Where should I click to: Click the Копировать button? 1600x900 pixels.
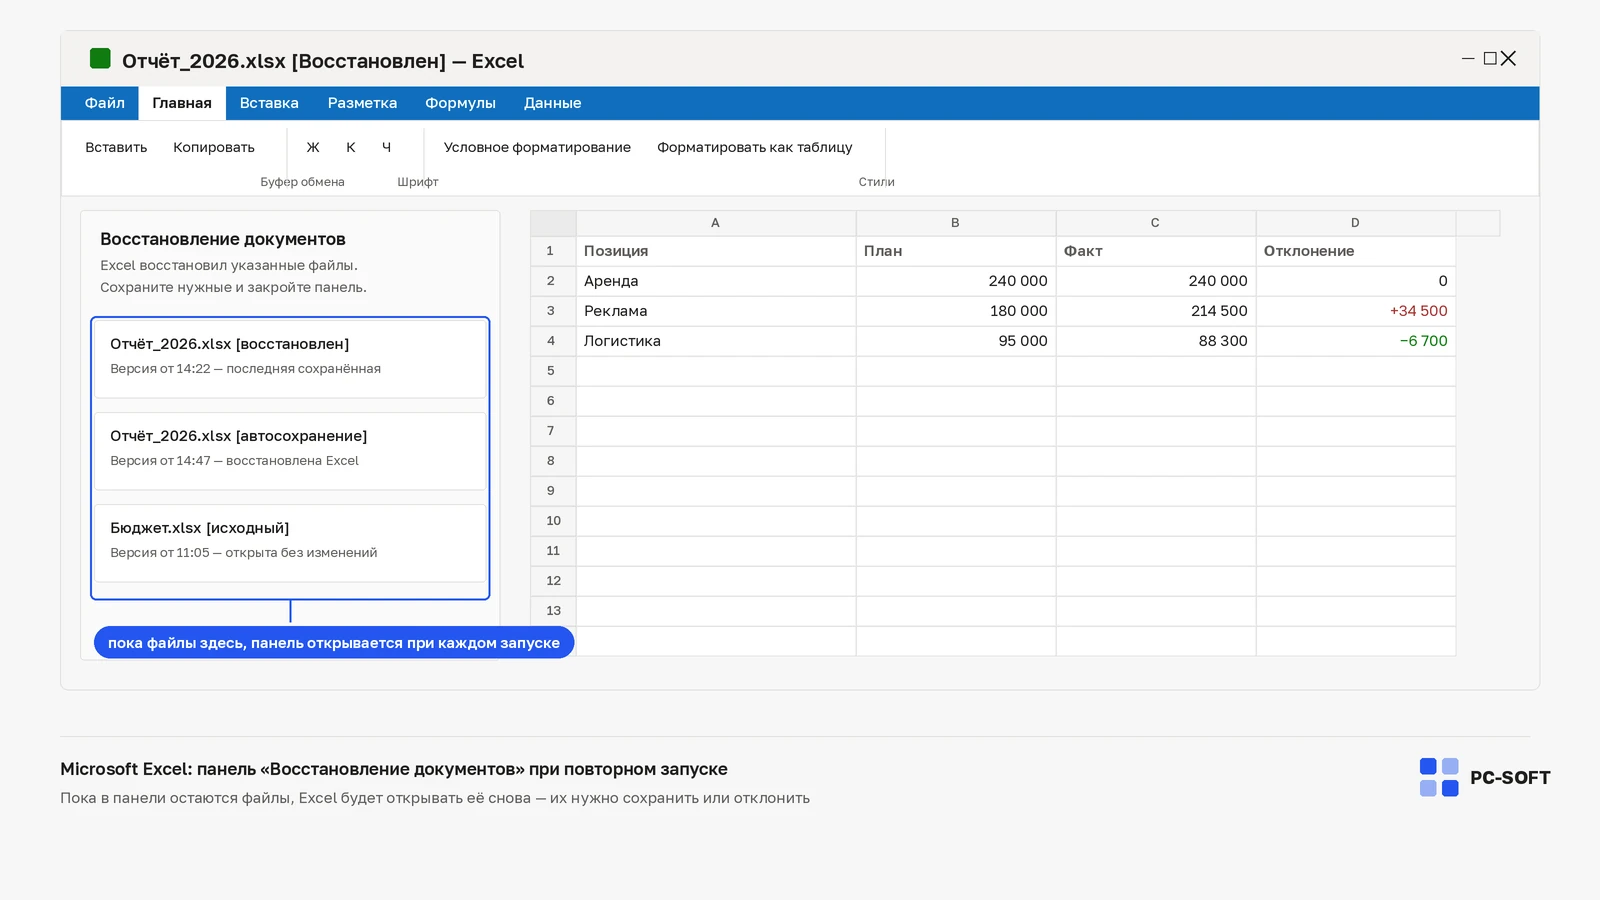(214, 147)
